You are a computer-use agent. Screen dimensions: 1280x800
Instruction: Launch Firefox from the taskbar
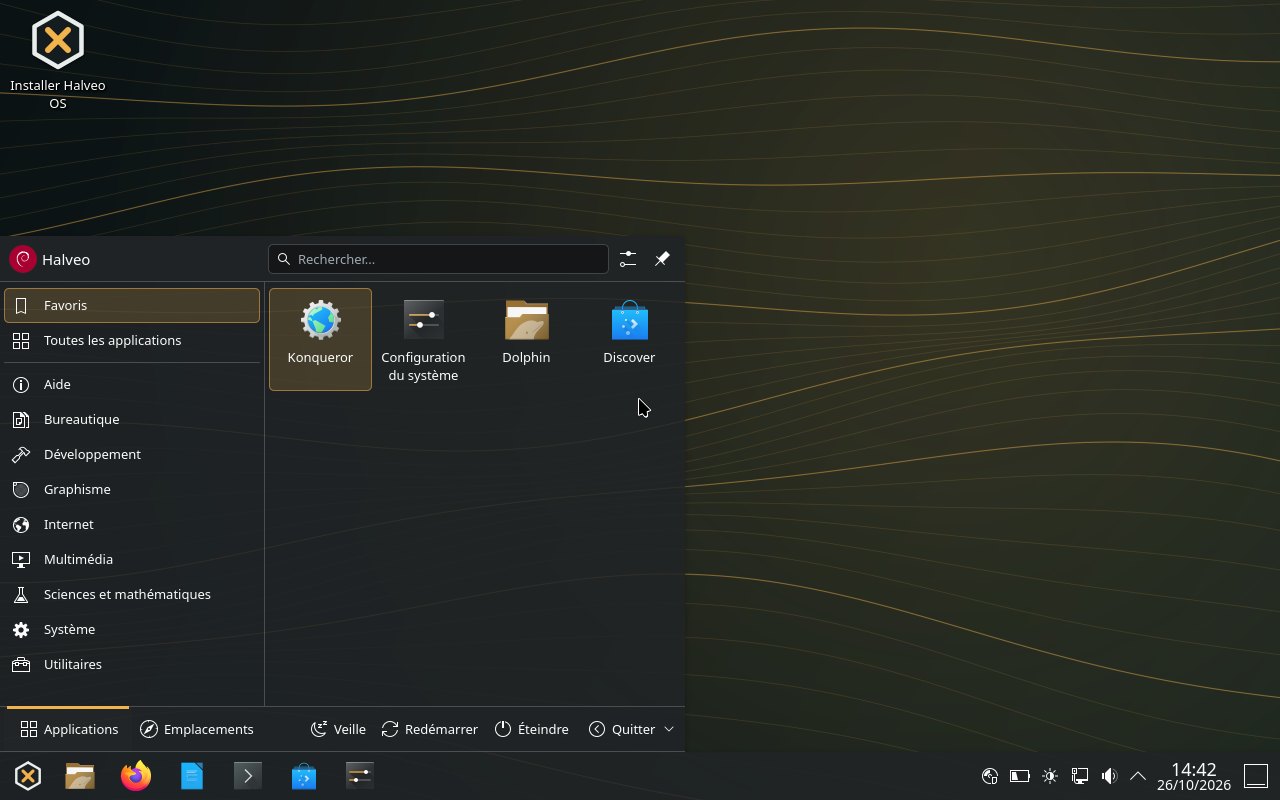[136, 776]
